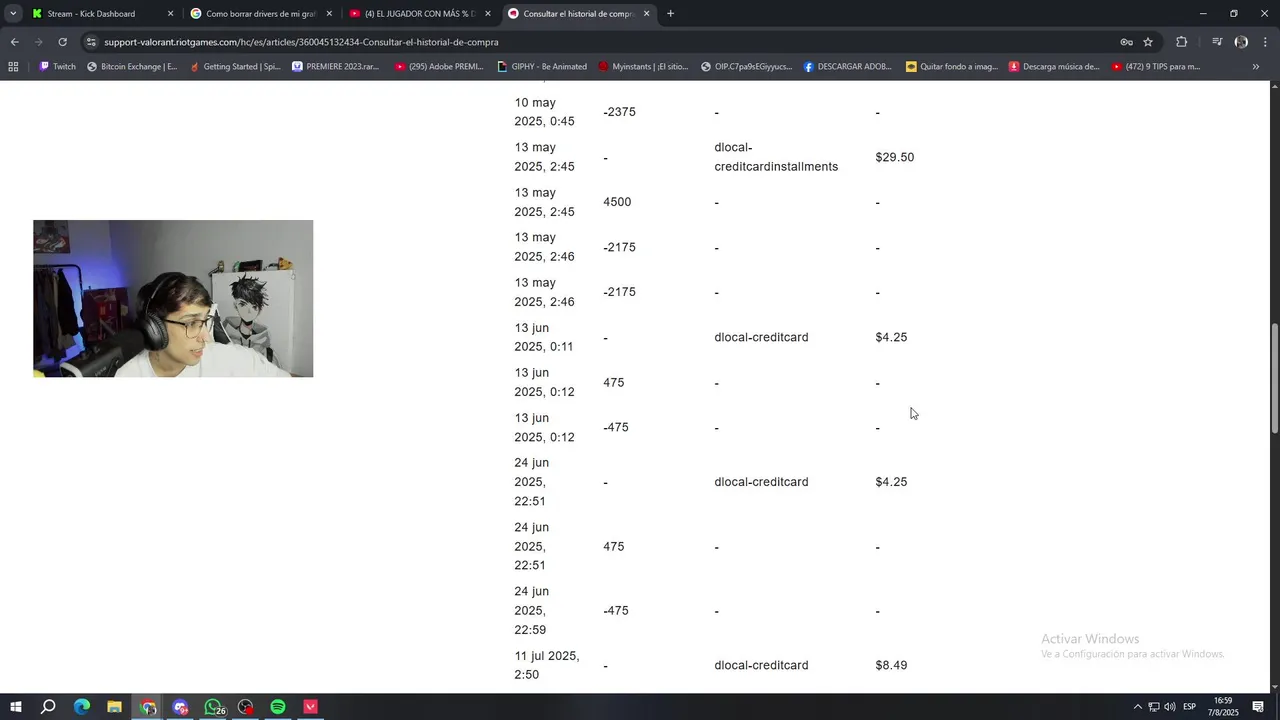Open a new browser tab
The height and width of the screenshot is (720, 1280).
(x=670, y=14)
